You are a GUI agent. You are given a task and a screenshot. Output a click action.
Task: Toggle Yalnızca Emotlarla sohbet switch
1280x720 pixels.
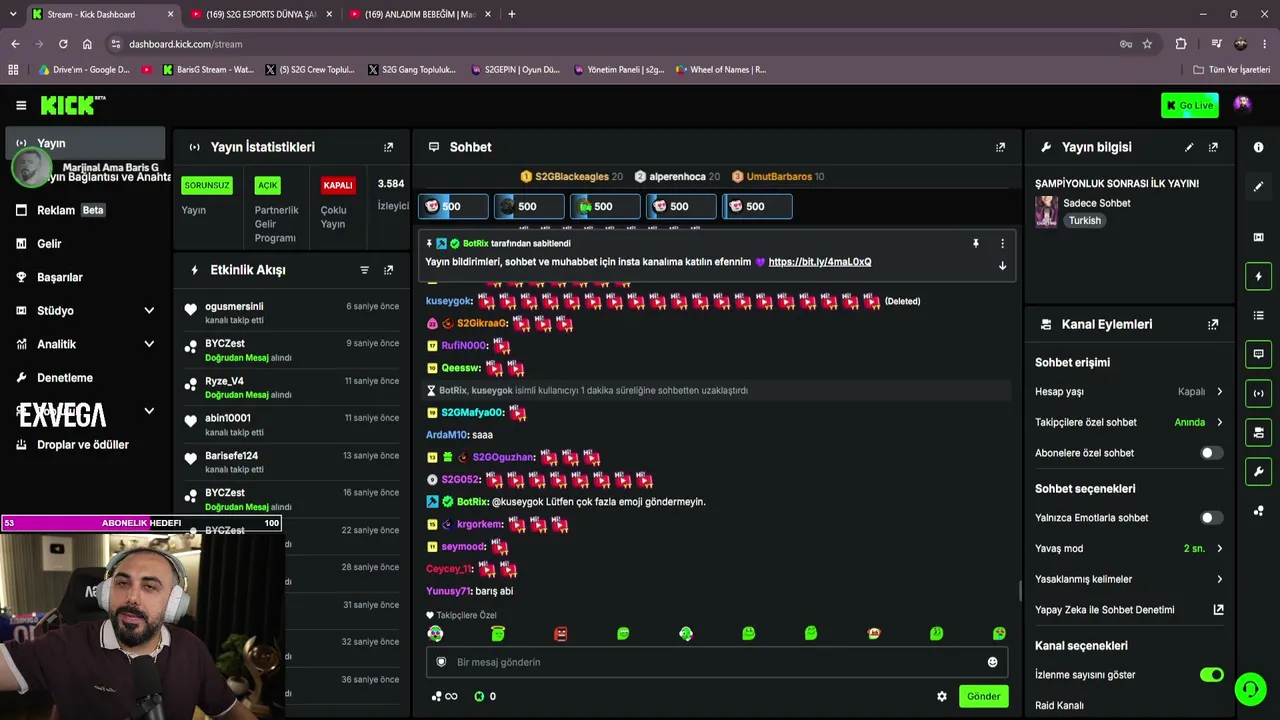click(1211, 518)
